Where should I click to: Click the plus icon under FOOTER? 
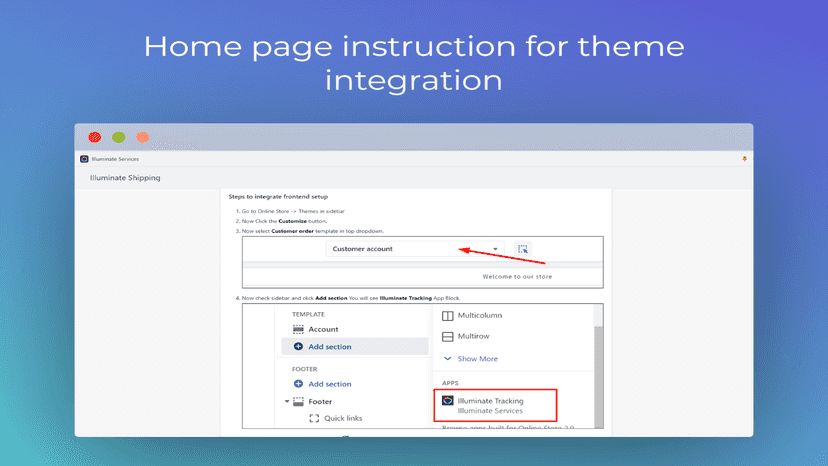(298, 384)
